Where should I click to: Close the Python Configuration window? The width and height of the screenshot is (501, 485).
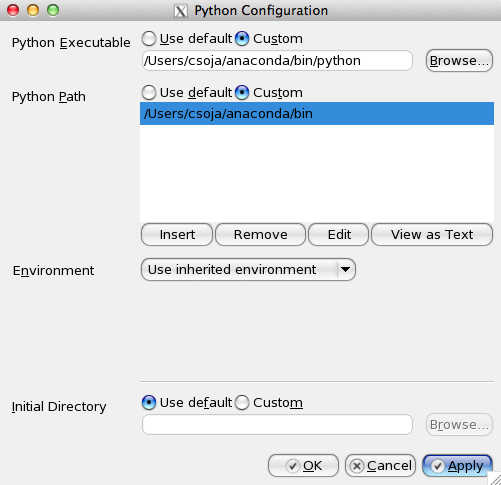coord(13,10)
